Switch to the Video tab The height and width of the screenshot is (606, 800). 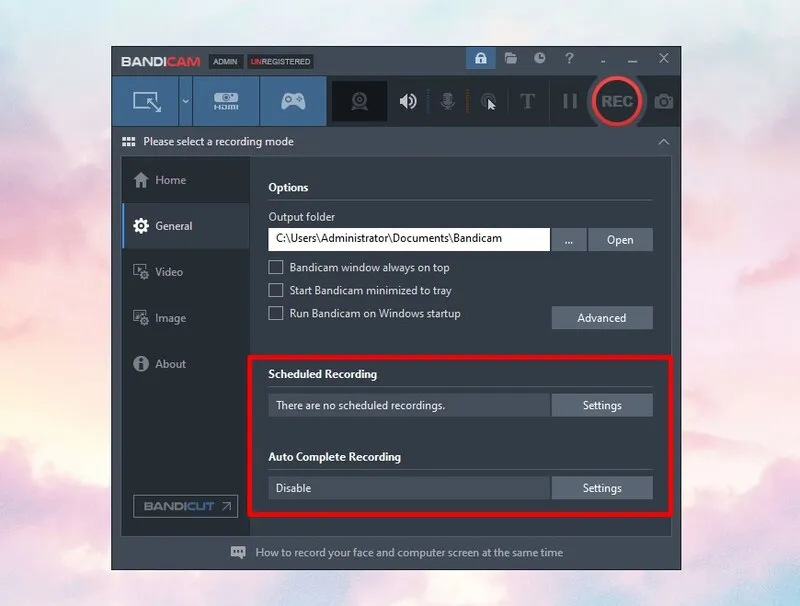tap(168, 272)
